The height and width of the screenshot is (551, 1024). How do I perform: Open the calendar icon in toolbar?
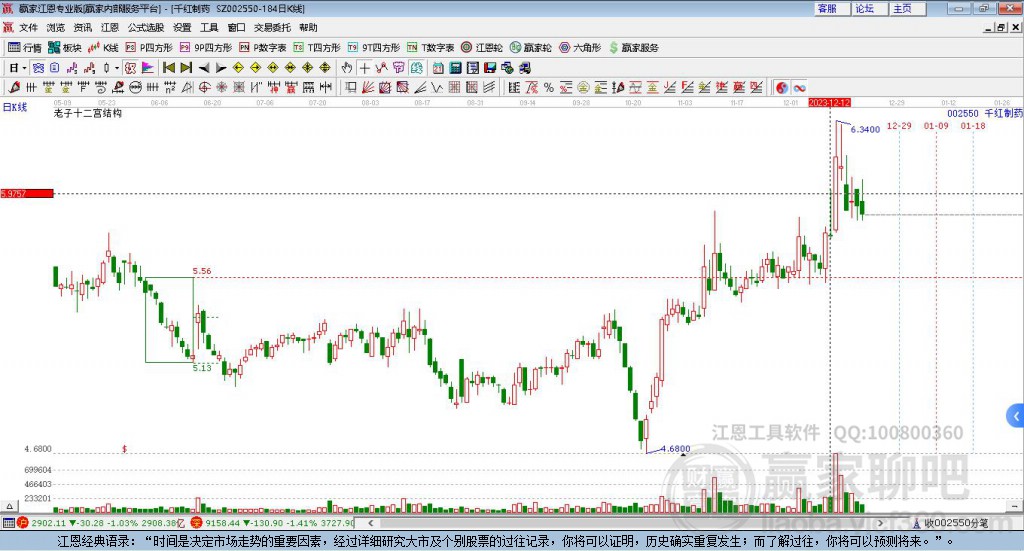[x=438, y=68]
